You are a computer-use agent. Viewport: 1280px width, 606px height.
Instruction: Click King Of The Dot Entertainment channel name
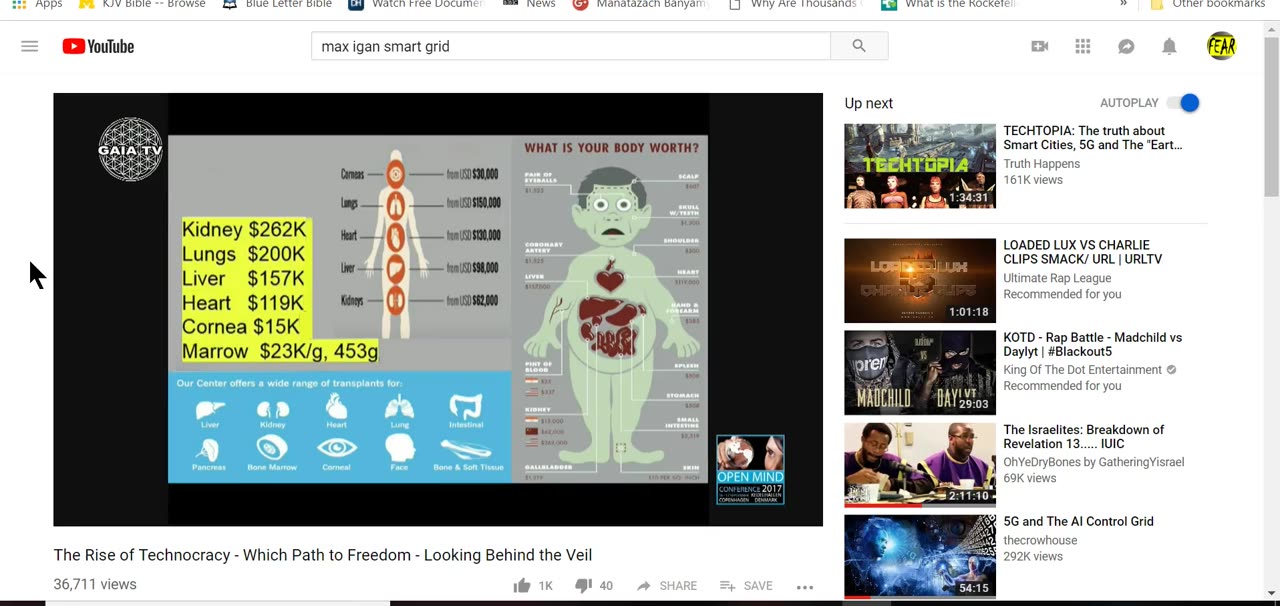(x=1083, y=370)
